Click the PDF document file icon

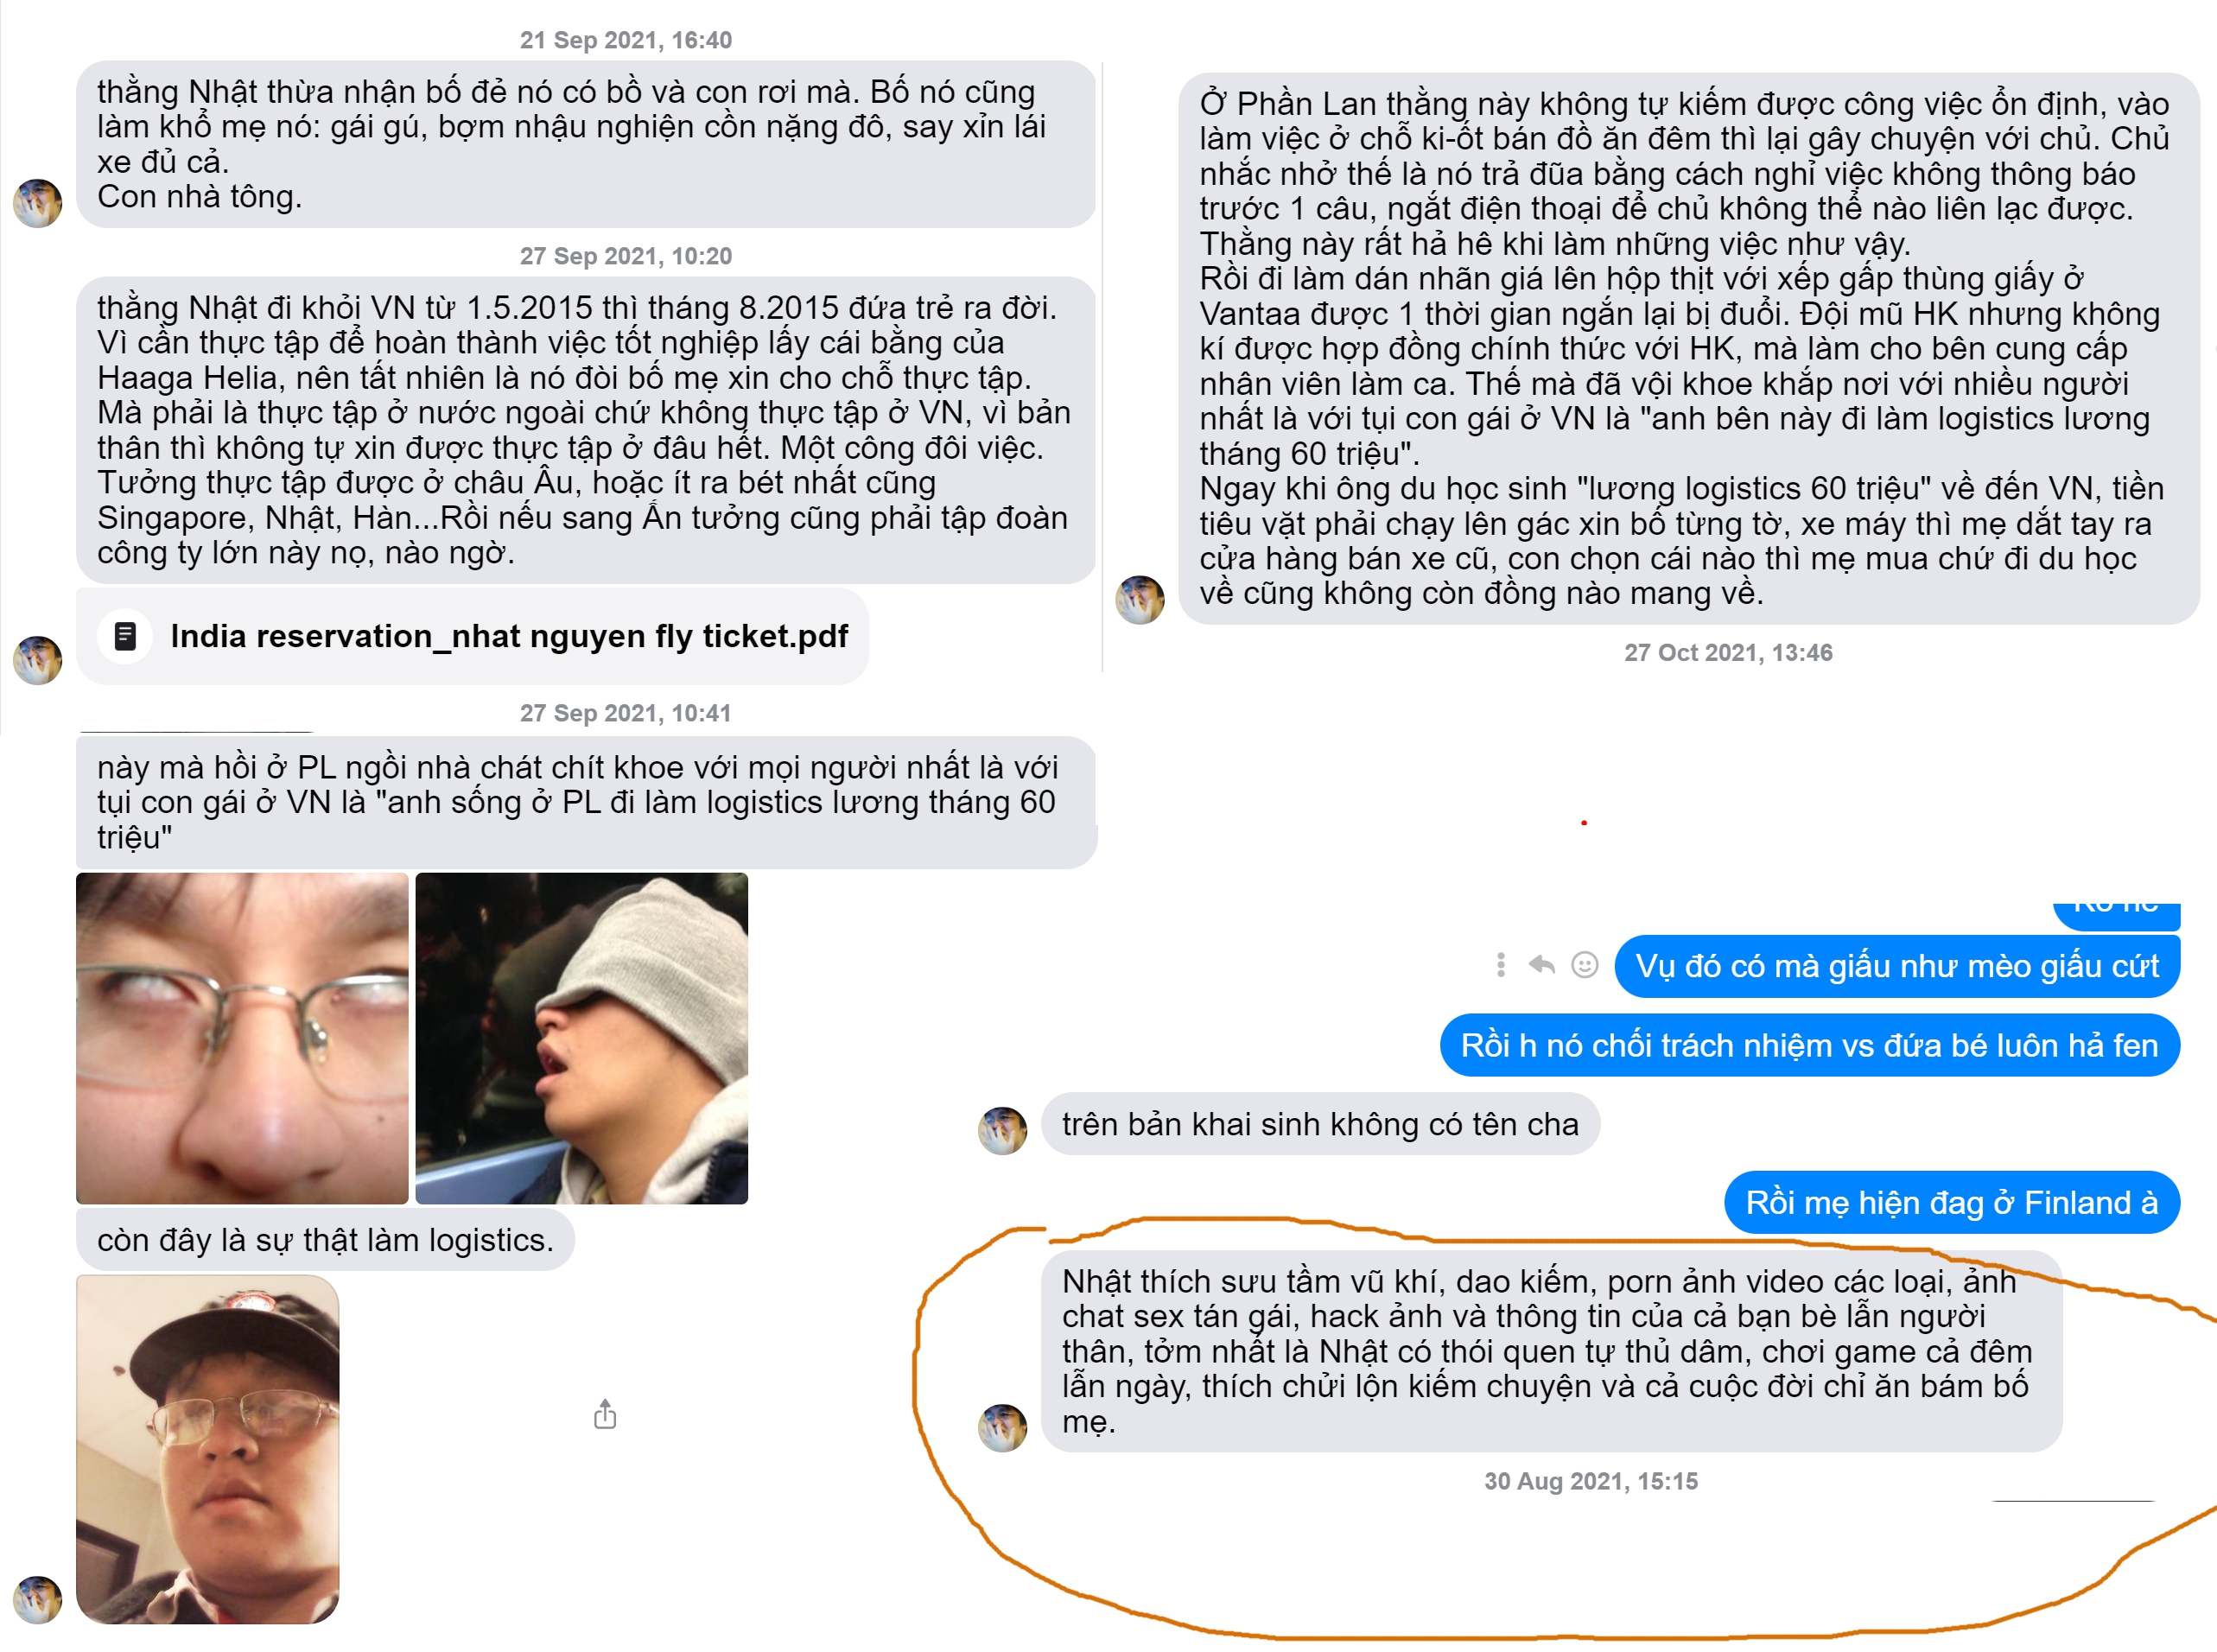pos(125,636)
